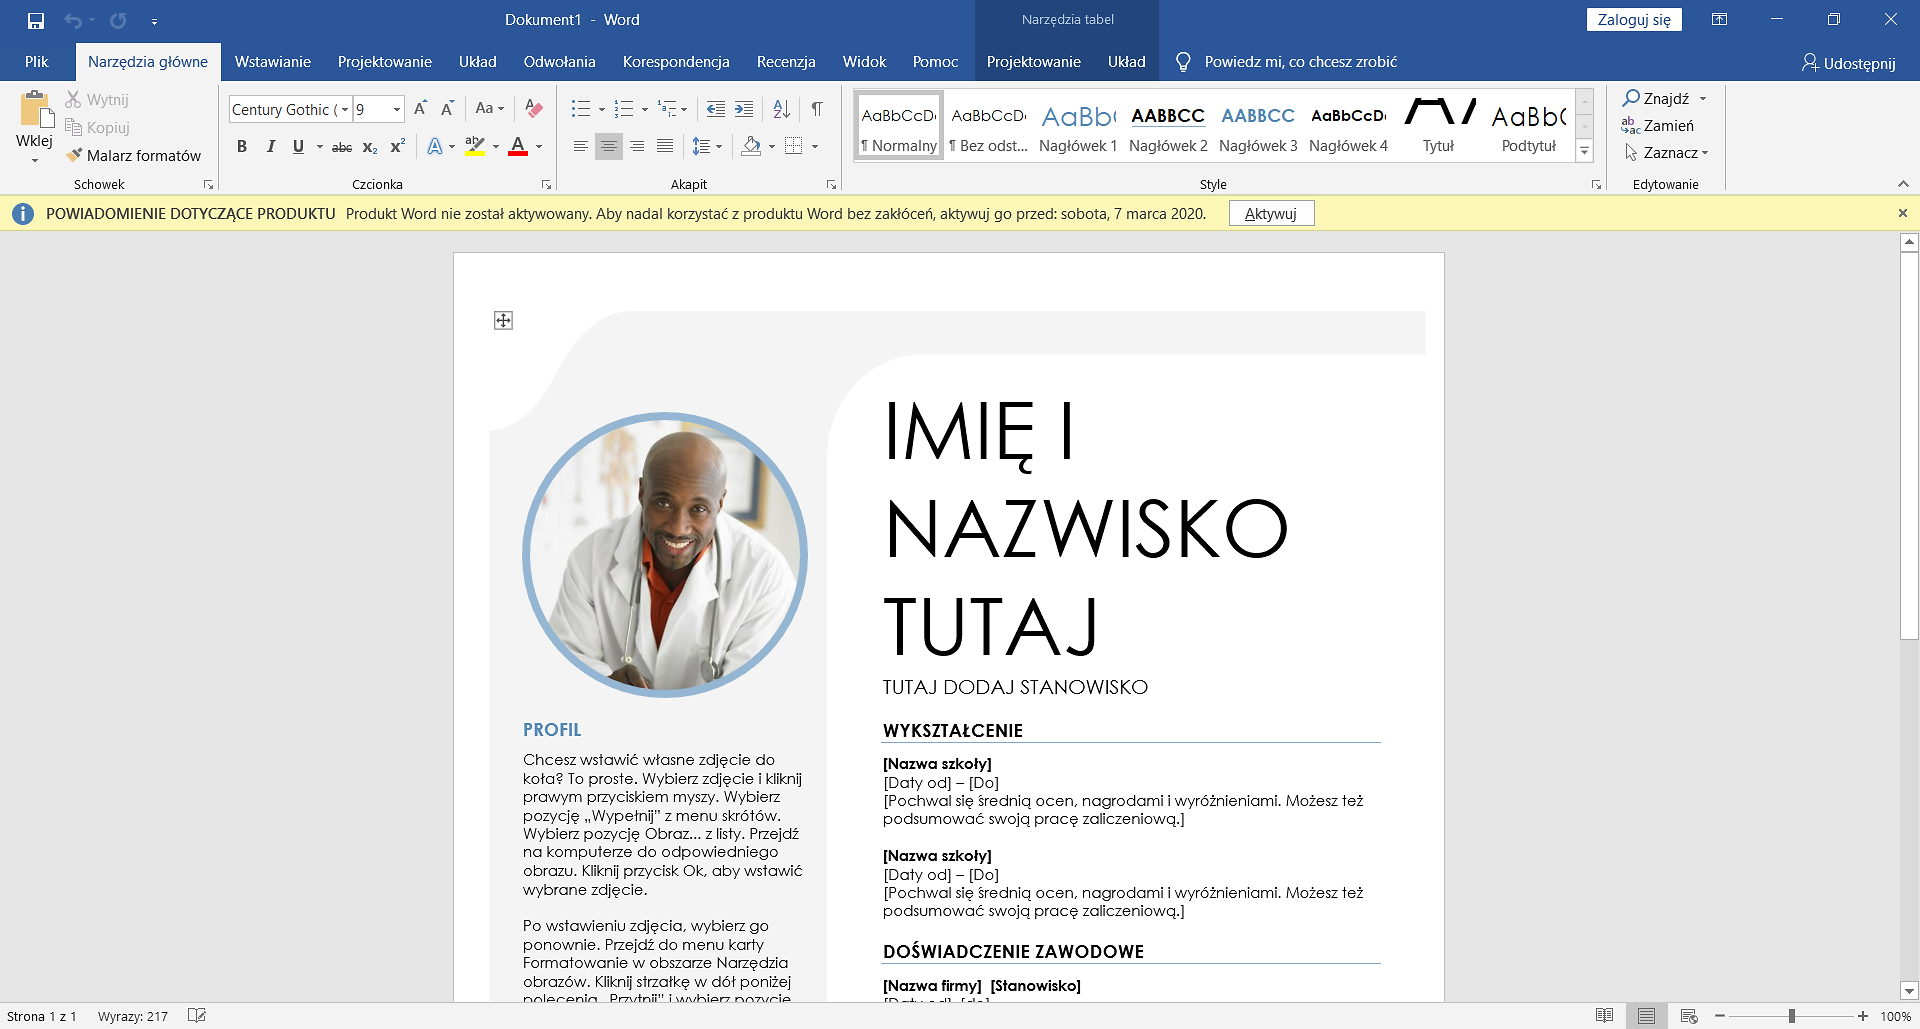Click the Aktywuj button

1271,213
